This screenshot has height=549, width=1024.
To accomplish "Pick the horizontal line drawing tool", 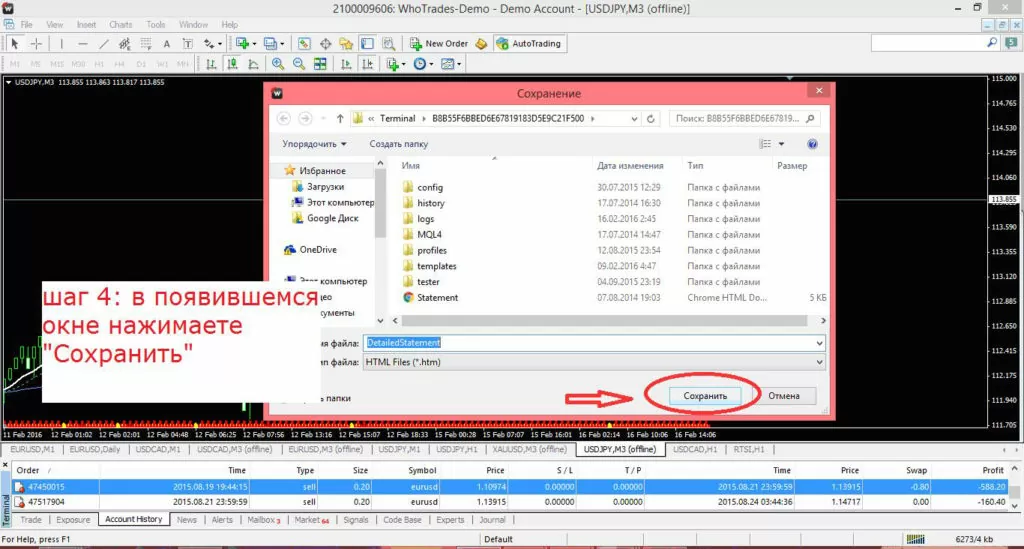I will pyautogui.click(x=83, y=44).
